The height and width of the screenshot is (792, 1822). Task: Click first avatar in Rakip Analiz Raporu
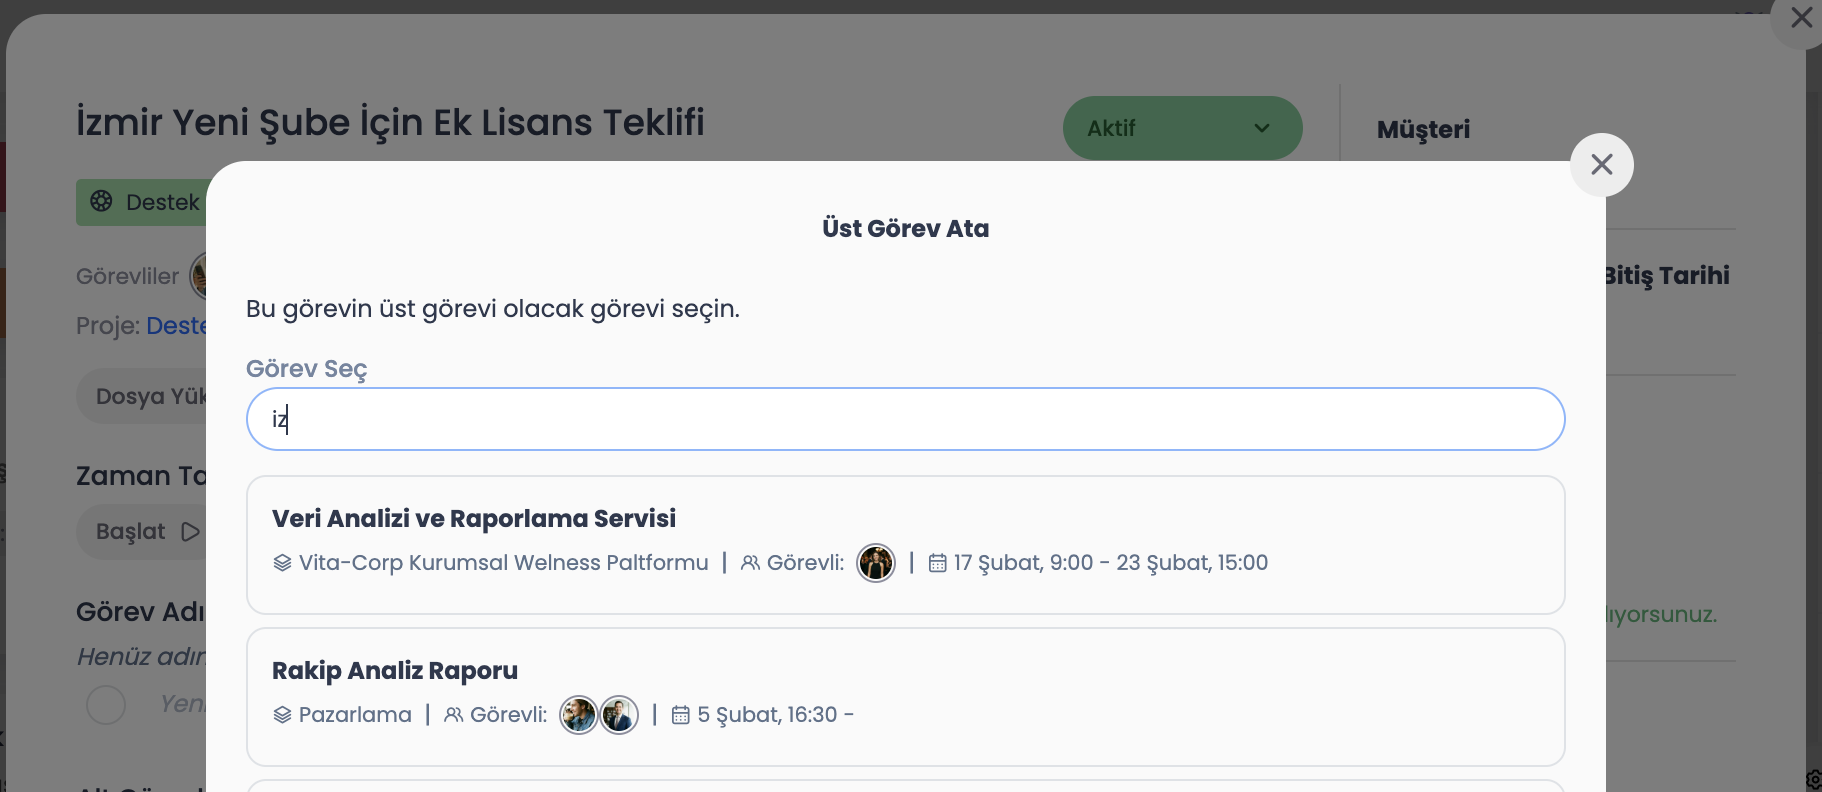pyautogui.click(x=578, y=715)
